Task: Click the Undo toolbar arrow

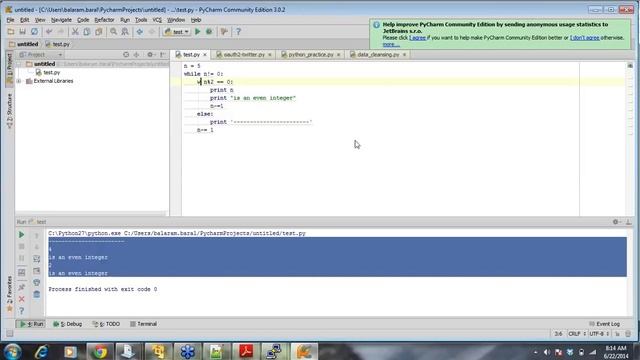Action: [49, 32]
